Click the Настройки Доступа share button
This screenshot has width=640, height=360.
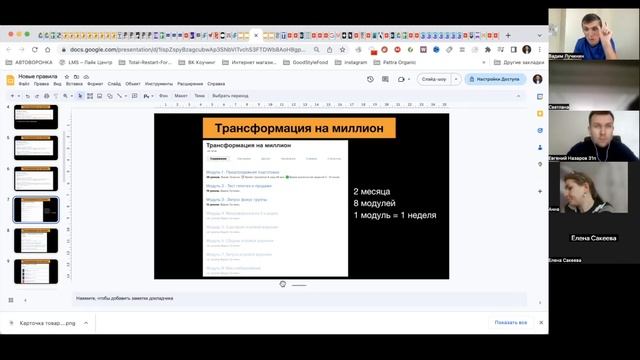coord(495,79)
